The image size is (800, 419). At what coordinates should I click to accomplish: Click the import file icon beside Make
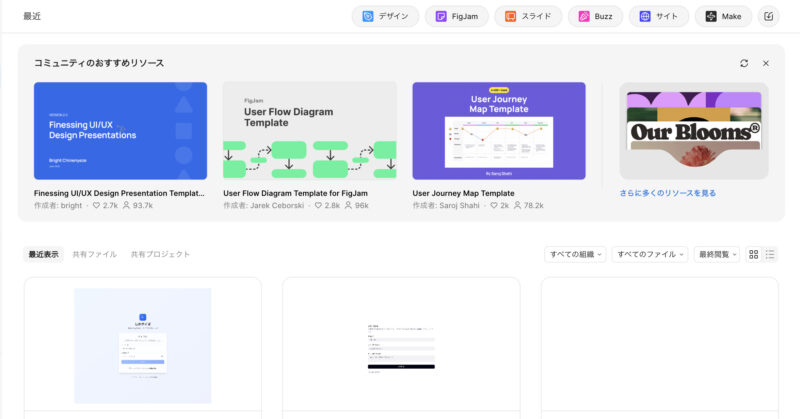click(x=768, y=16)
